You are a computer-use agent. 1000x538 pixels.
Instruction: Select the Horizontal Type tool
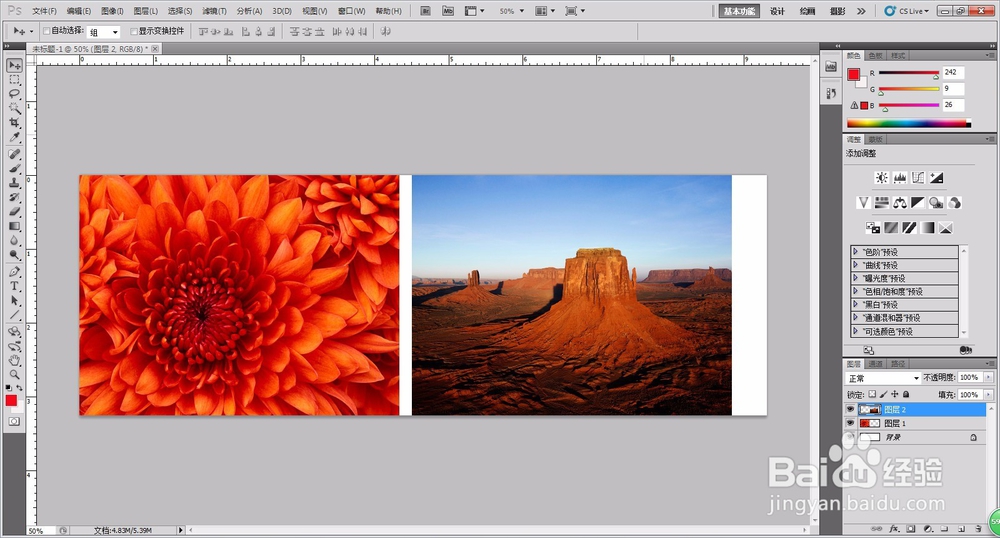[14, 286]
